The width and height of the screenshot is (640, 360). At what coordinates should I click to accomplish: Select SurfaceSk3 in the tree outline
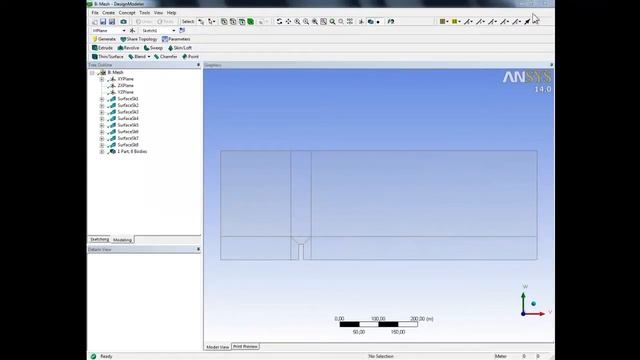click(x=128, y=112)
